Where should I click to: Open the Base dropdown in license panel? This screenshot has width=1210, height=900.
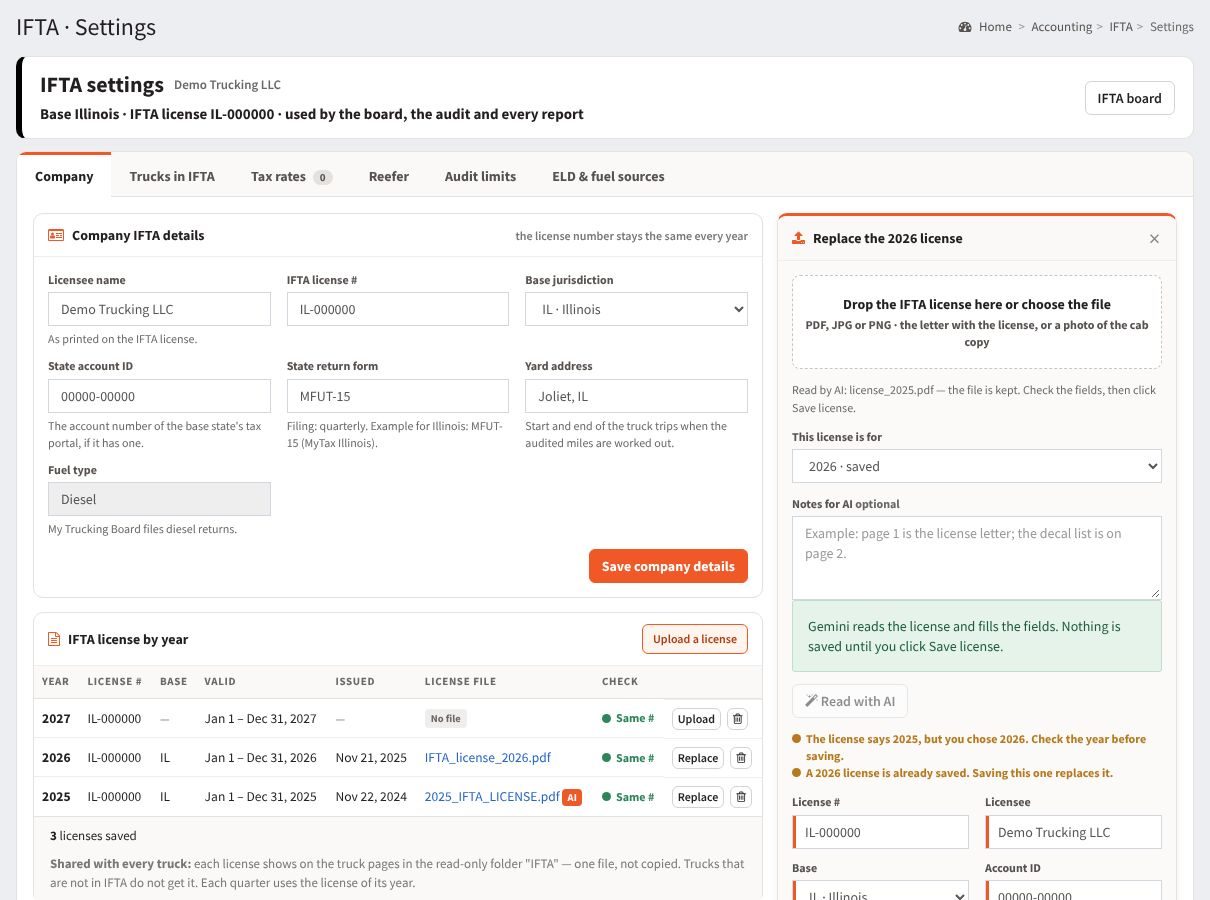[880, 890]
